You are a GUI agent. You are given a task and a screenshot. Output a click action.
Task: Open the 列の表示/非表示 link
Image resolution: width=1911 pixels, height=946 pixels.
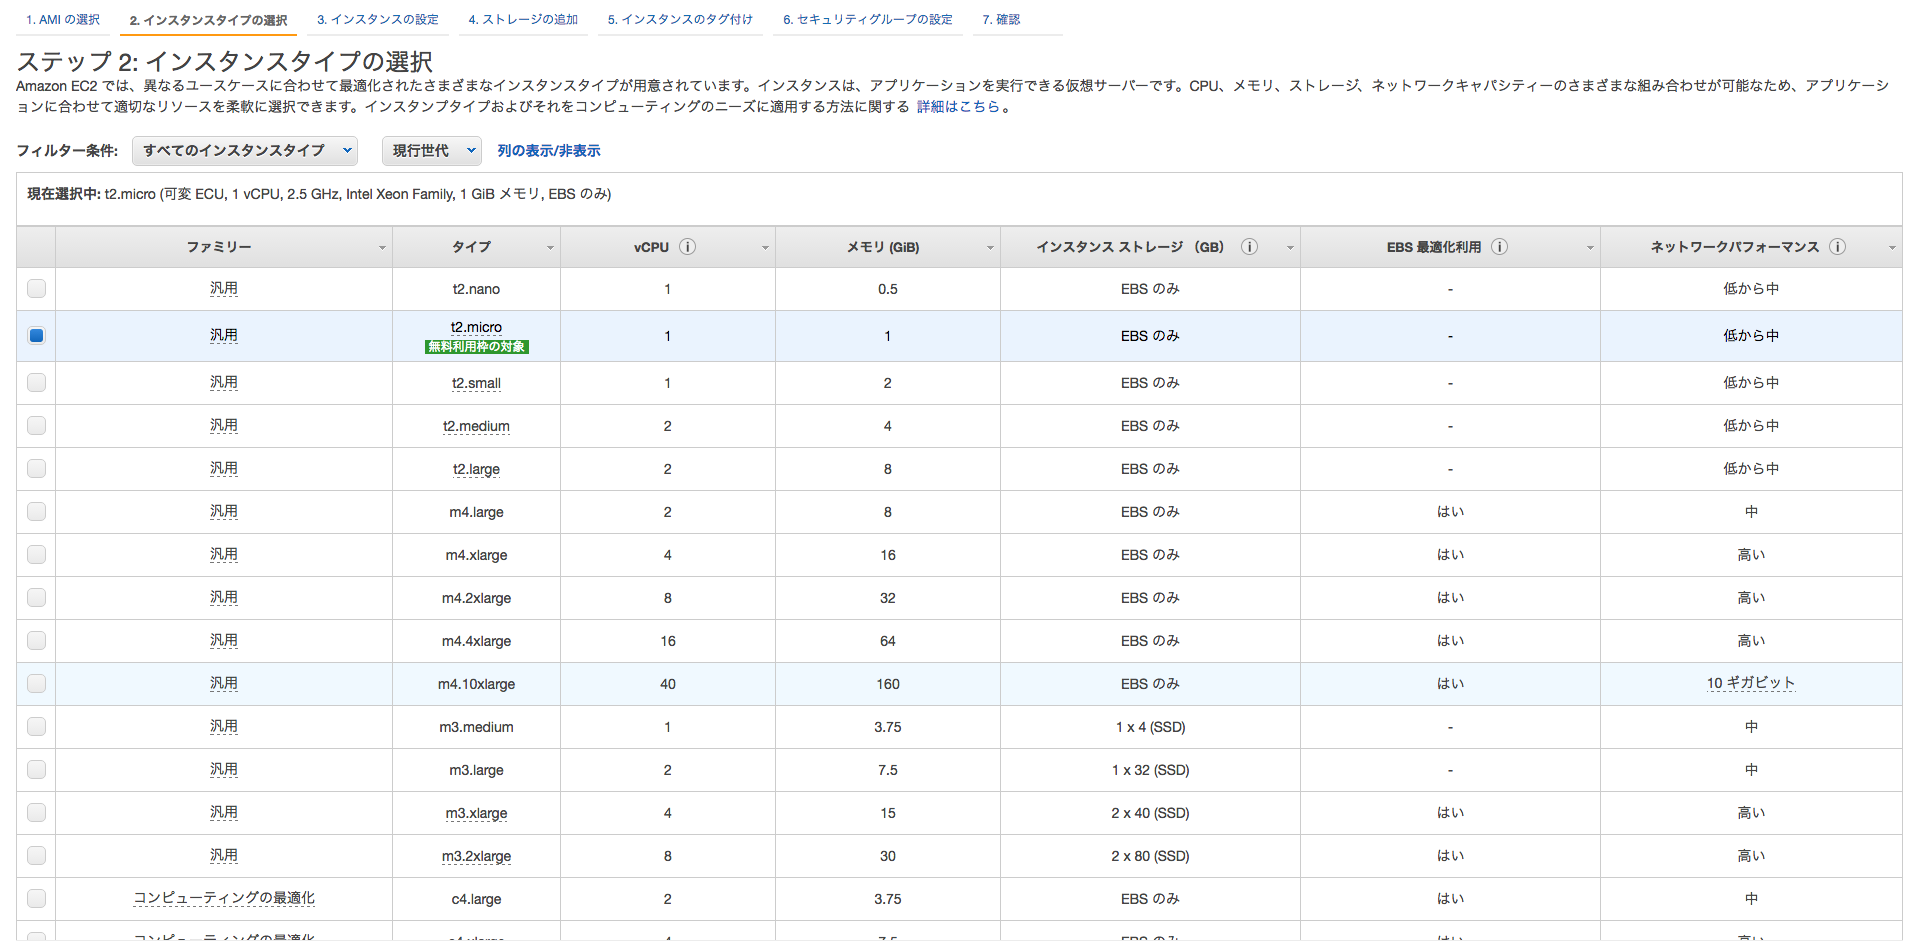click(x=549, y=150)
